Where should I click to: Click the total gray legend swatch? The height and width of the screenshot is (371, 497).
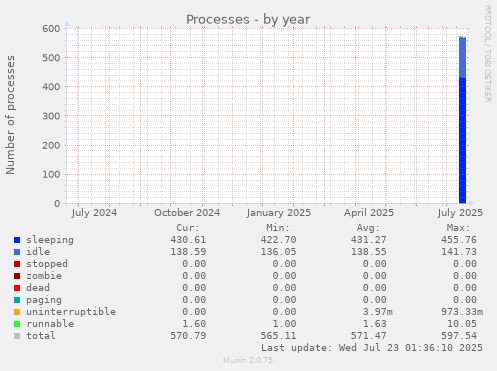pos(17,336)
